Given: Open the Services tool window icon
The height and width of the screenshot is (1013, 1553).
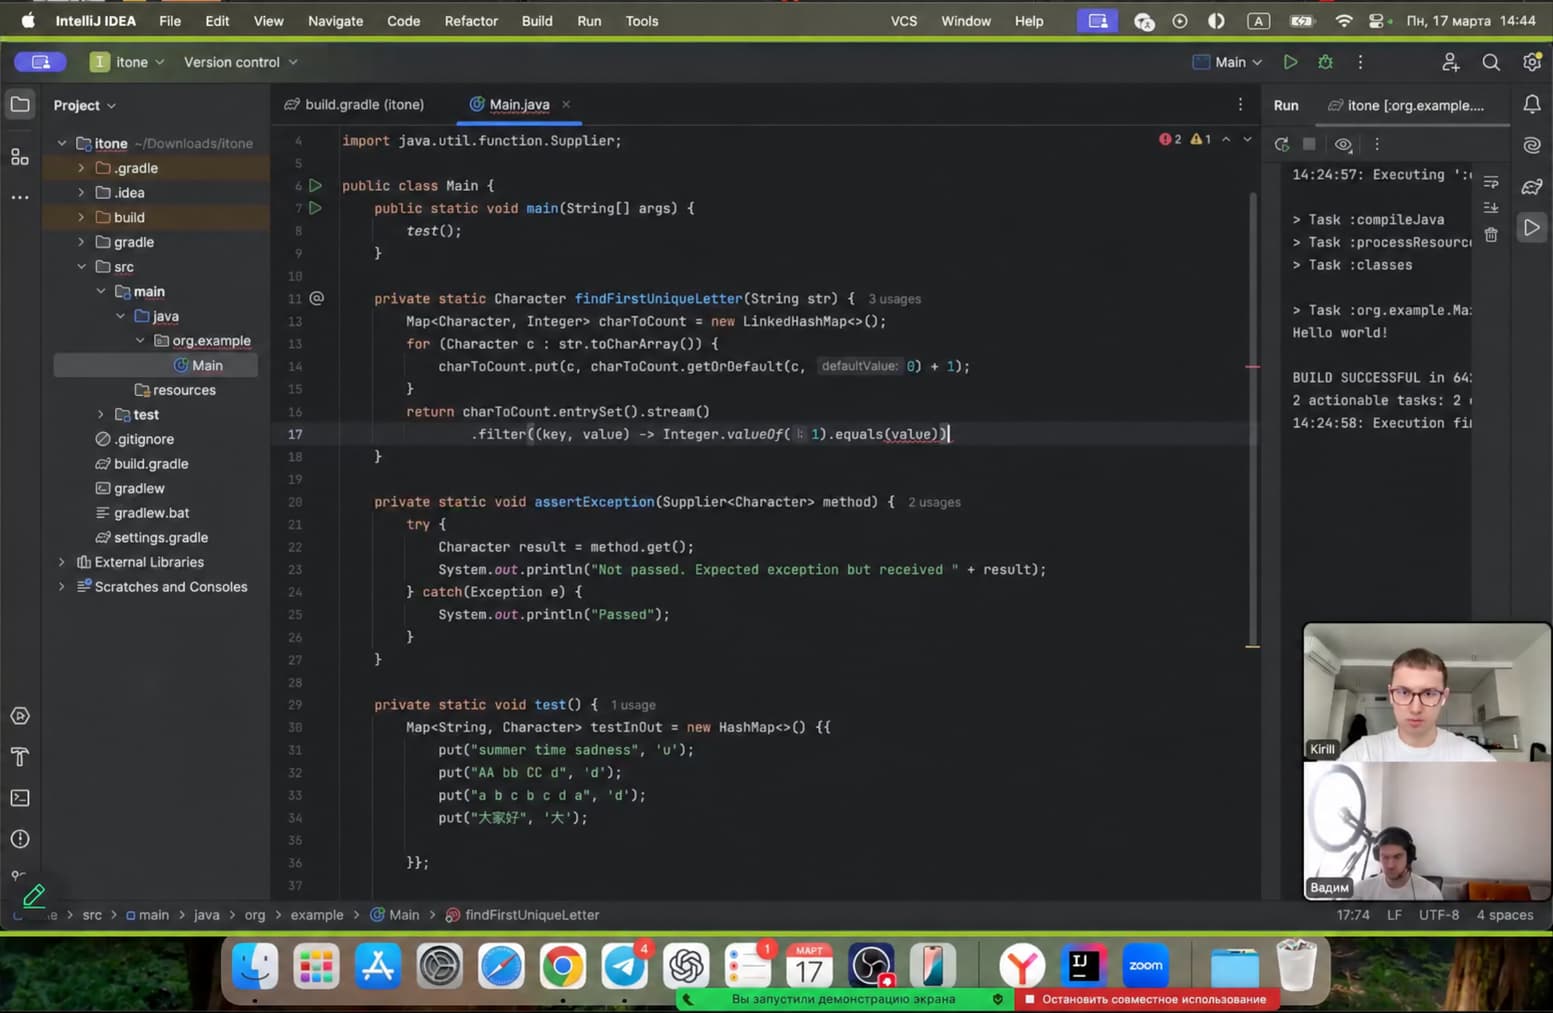Looking at the screenshot, I should coord(20,716).
